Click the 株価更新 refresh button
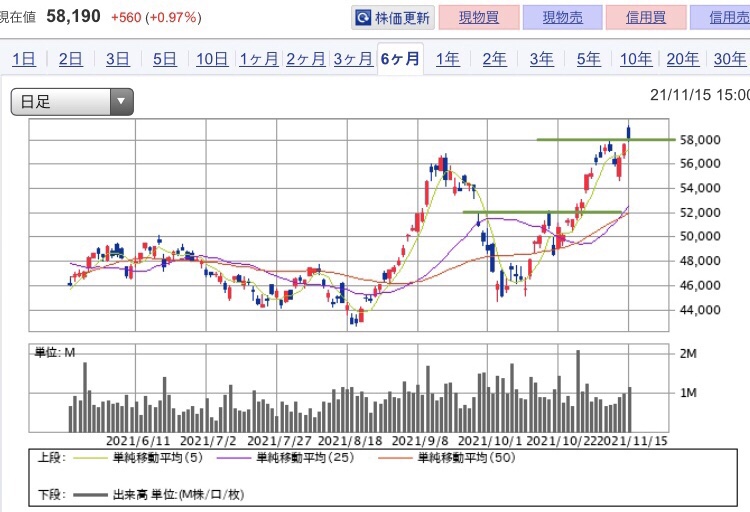This screenshot has width=750, height=512. pyautogui.click(x=393, y=18)
